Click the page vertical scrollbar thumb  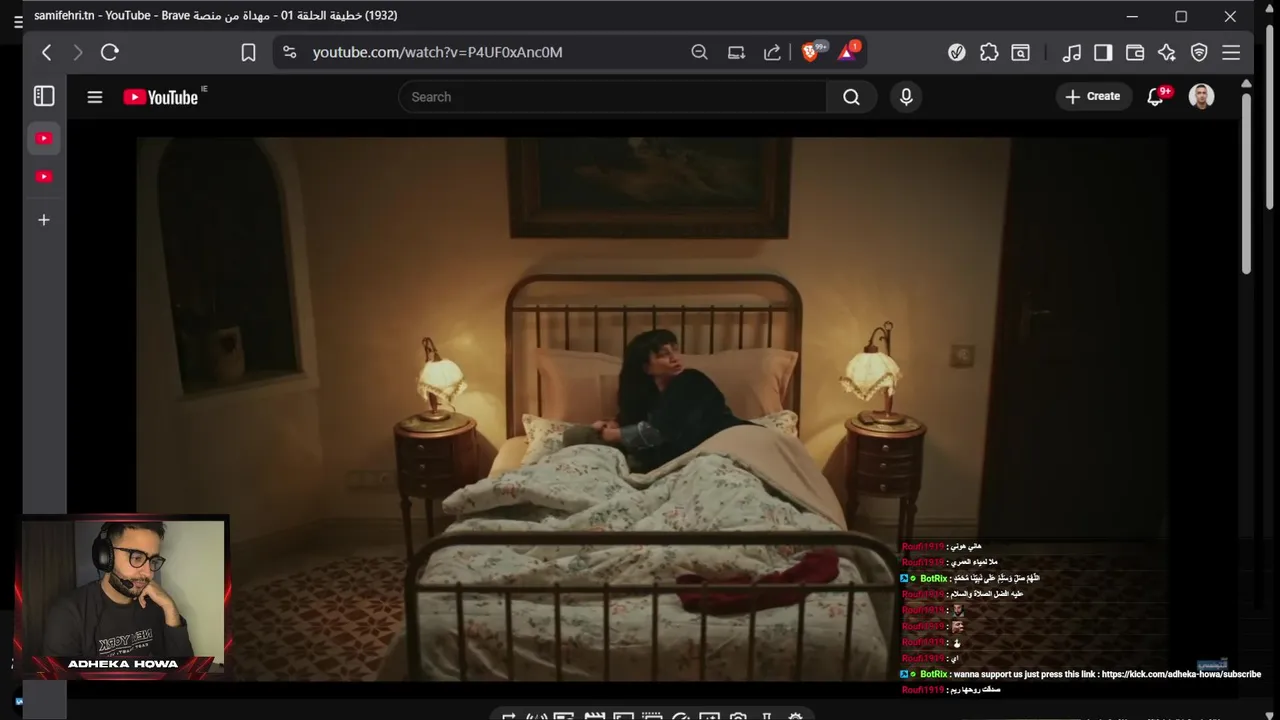click(1246, 182)
